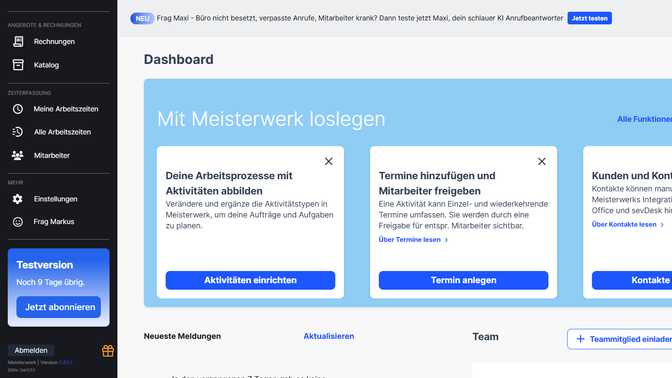Click the chevron after Über Kontakte lesen
The width and height of the screenshot is (672, 378).
[662, 225]
